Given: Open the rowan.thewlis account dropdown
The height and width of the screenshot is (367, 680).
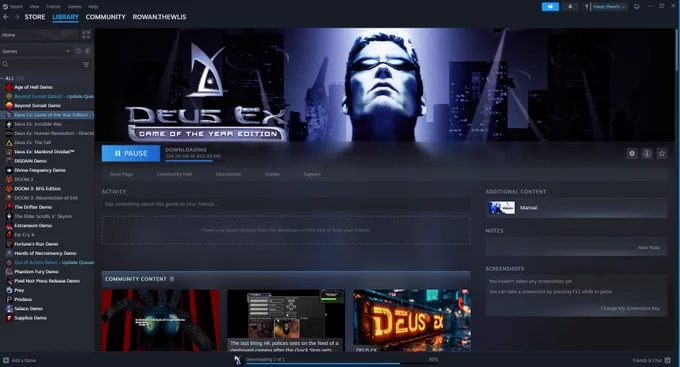Looking at the screenshot, I should 608,7.
